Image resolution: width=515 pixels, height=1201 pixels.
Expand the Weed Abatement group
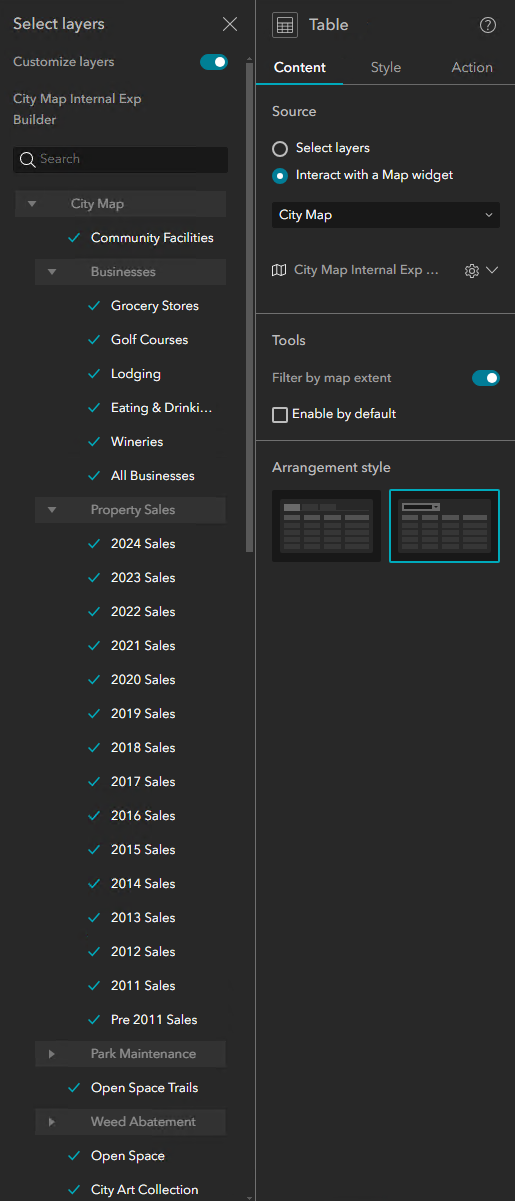[52, 1122]
